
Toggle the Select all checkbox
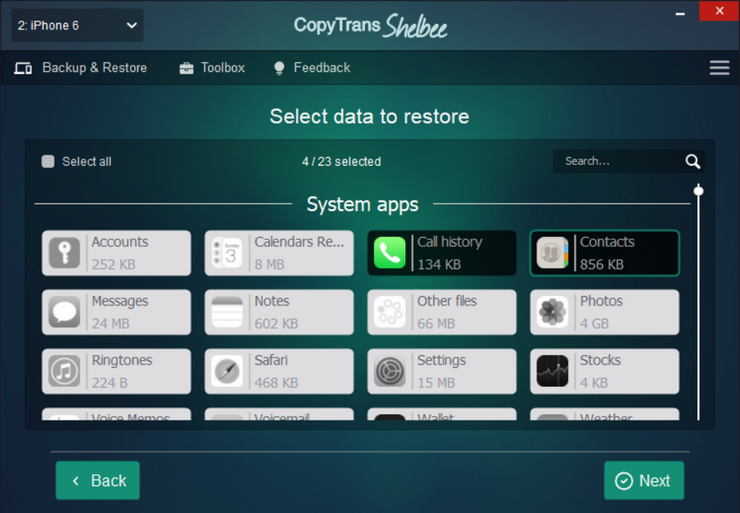click(48, 161)
